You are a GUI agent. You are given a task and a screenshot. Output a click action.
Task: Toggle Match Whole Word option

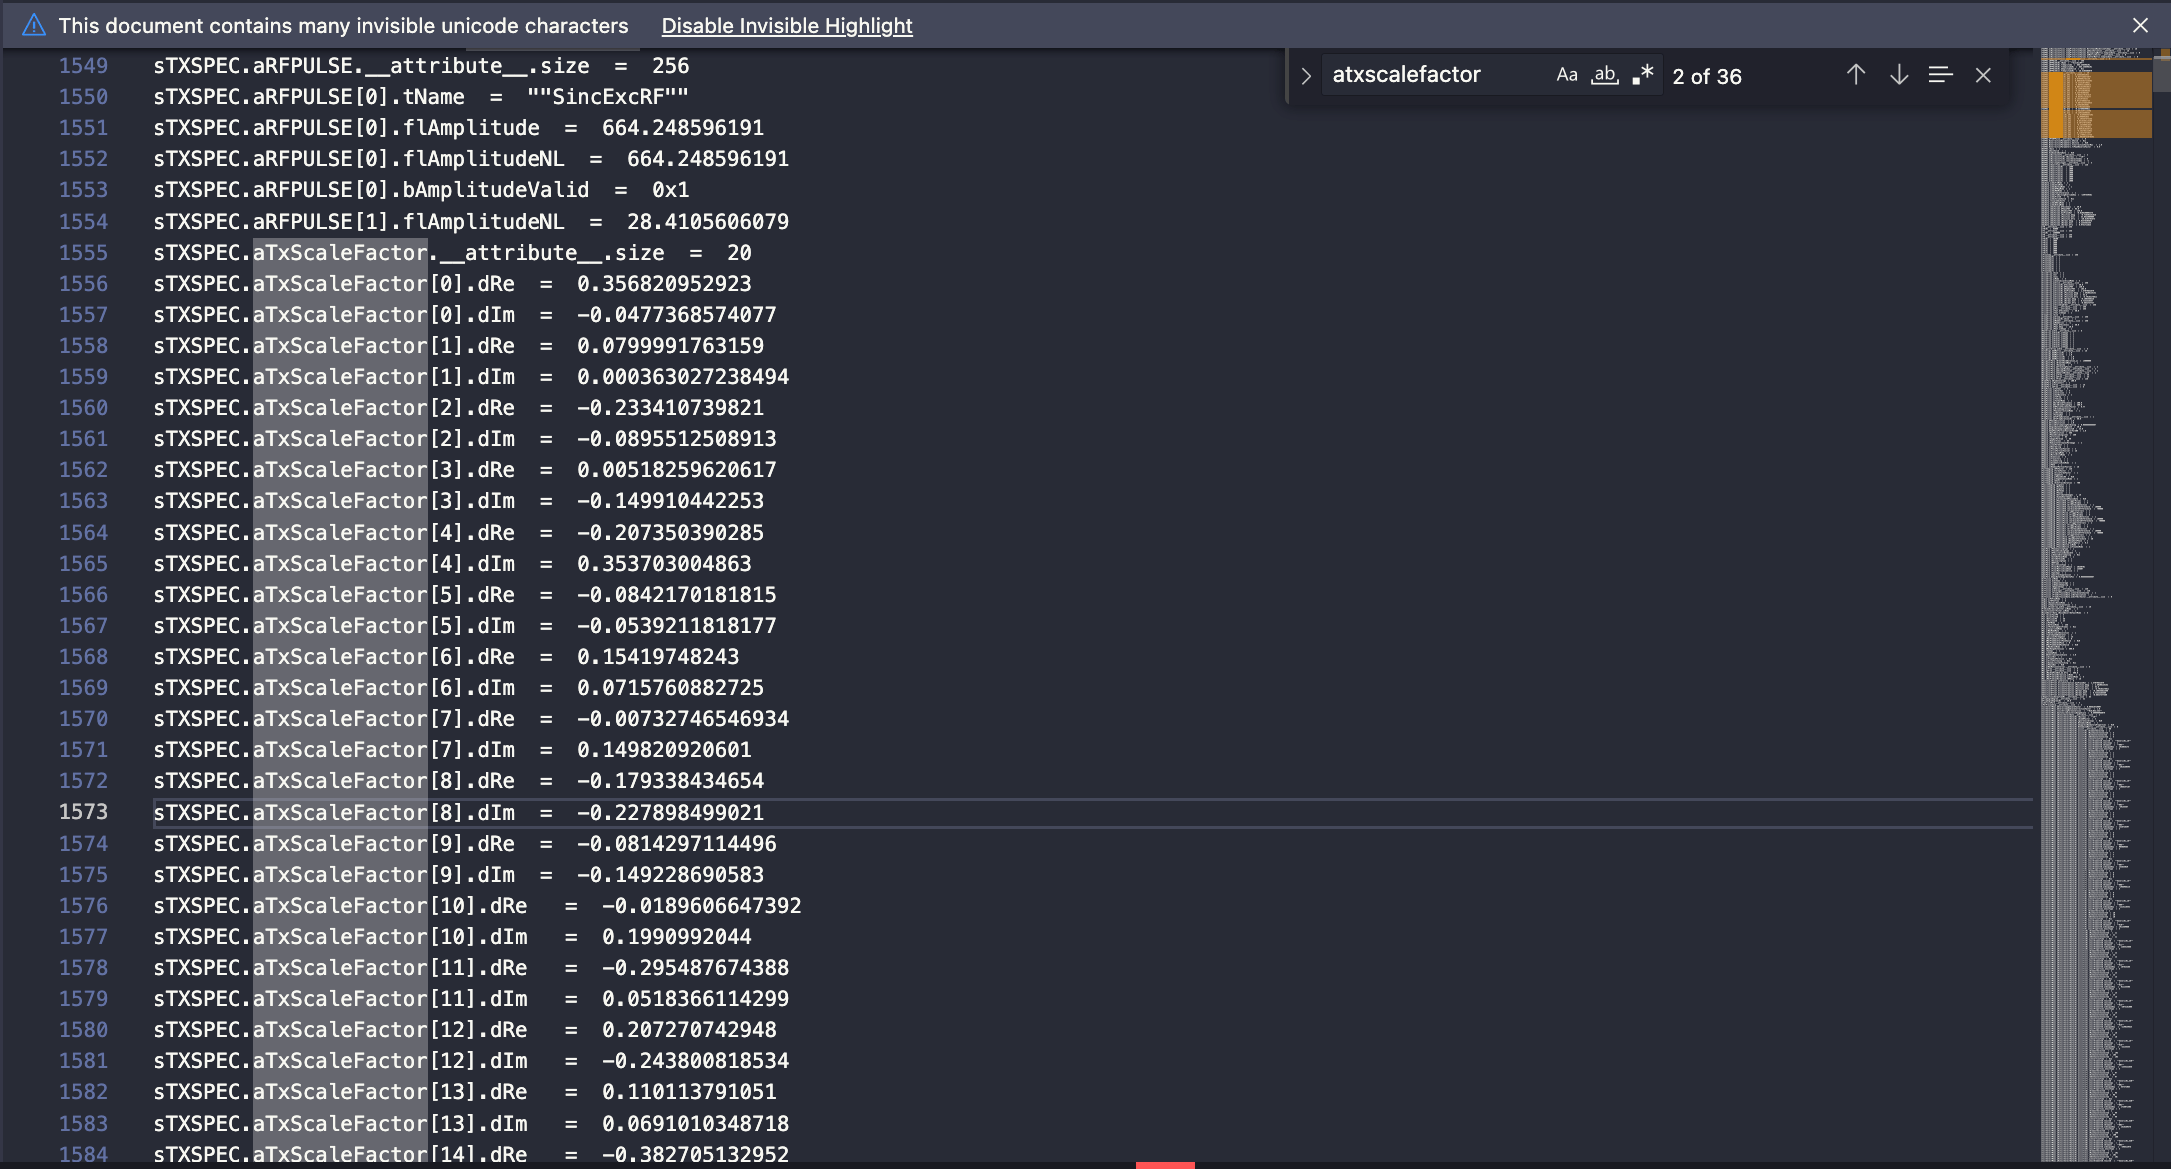(1605, 75)
